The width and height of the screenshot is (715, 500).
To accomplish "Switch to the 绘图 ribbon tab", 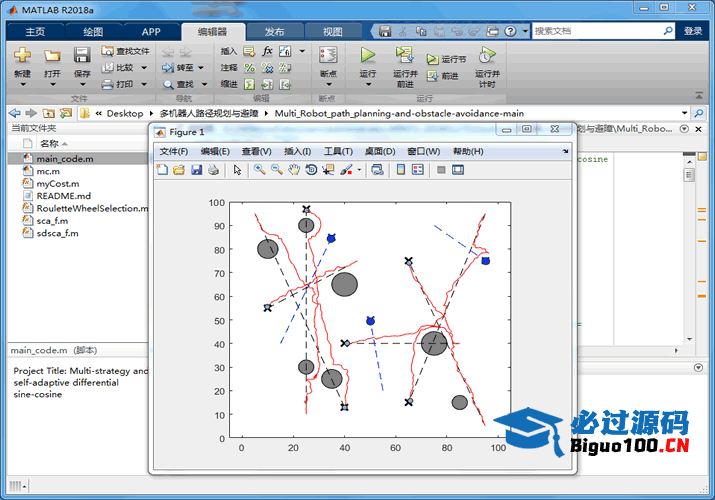I will pos(92,31).
